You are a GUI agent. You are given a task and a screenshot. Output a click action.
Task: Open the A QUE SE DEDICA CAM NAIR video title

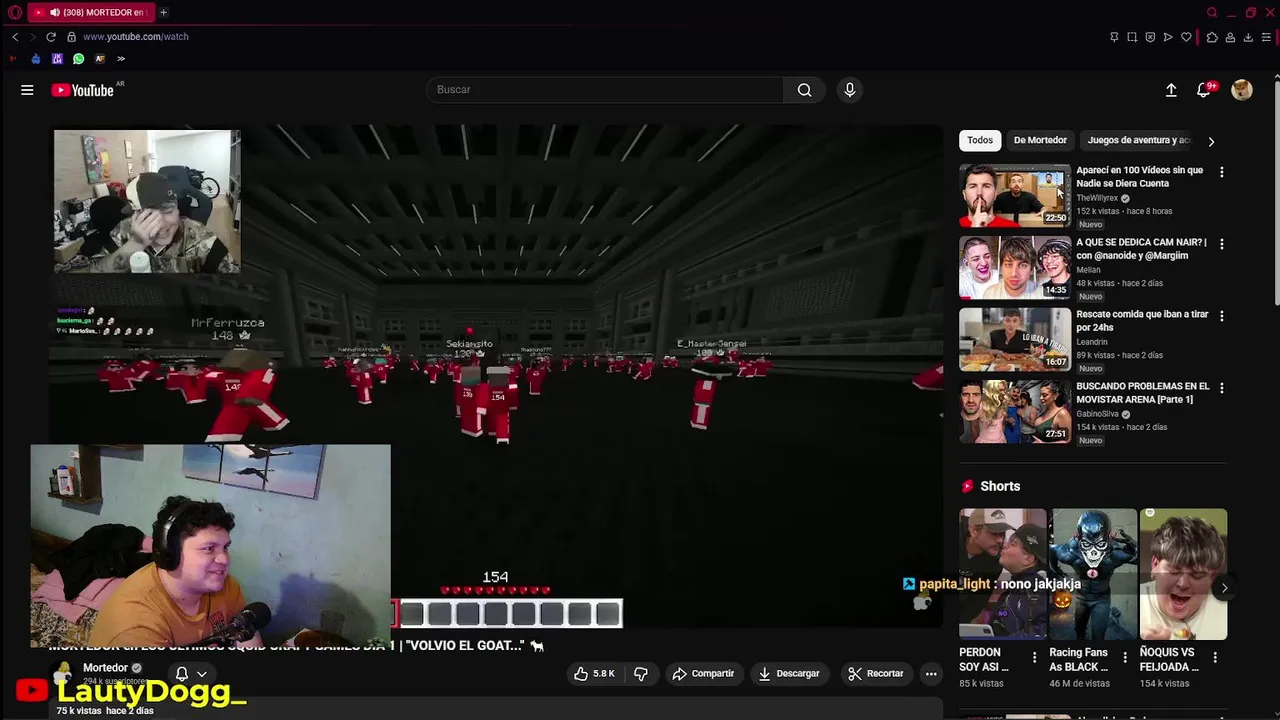click(x=1141, y=249)
